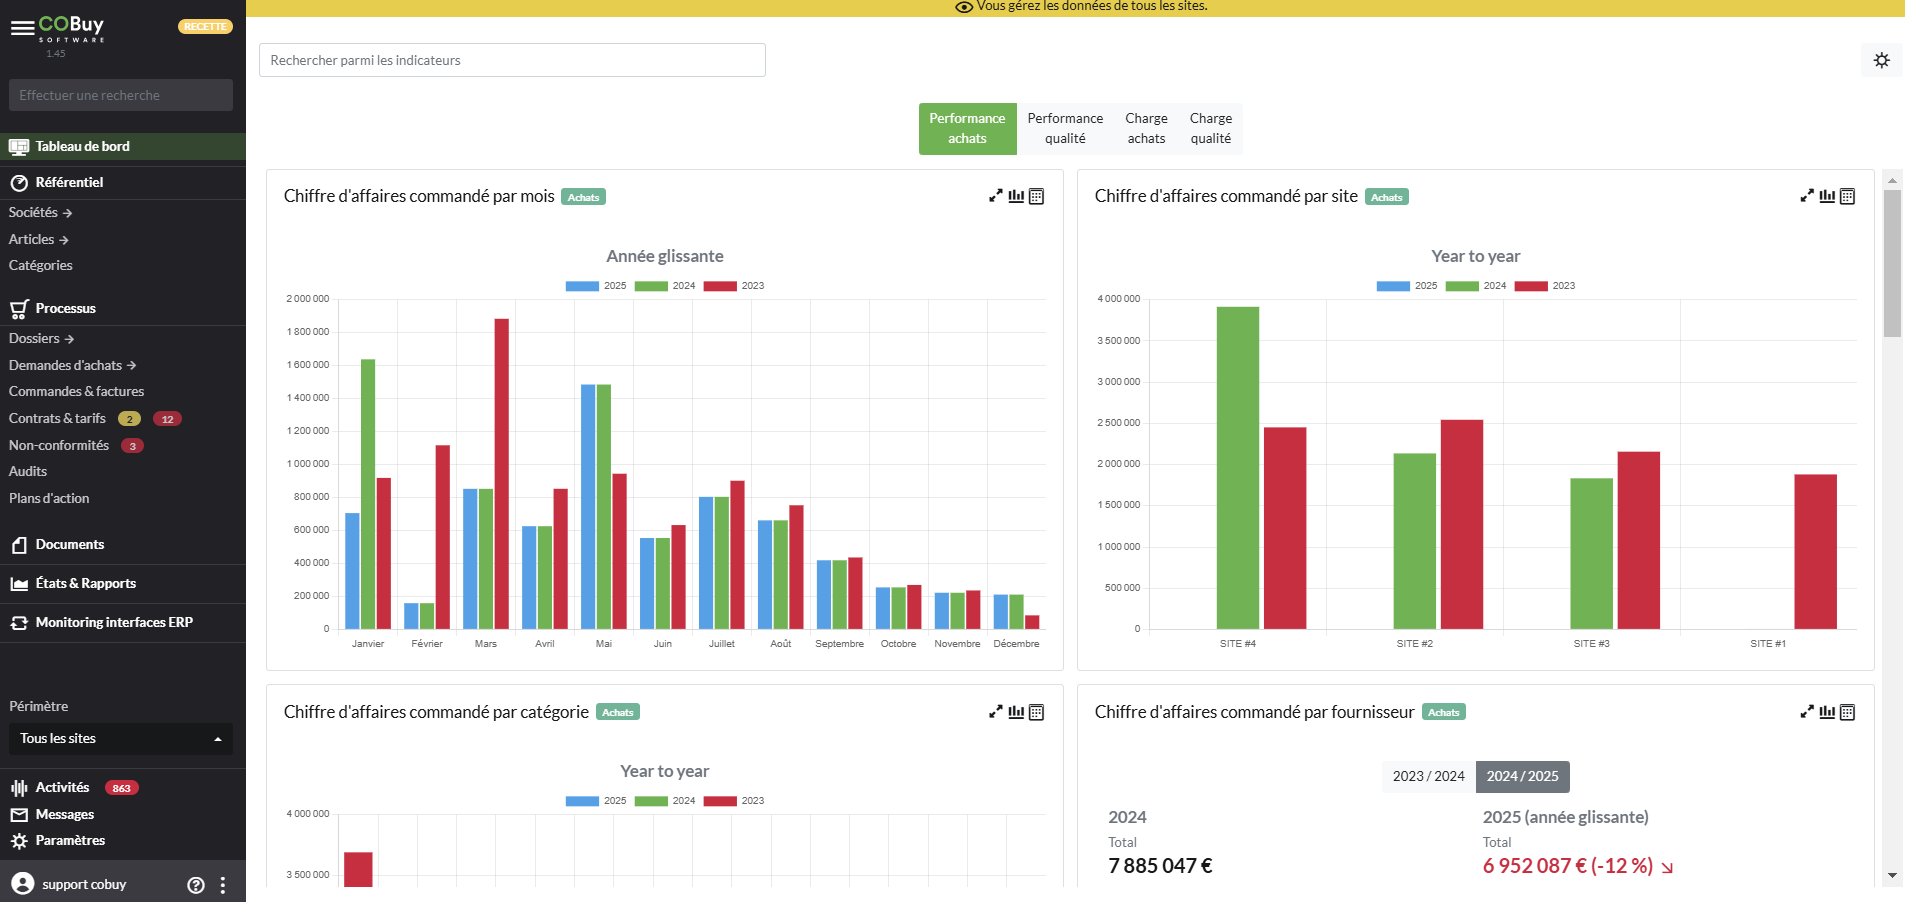The height and width of the screenshot is (902, 1905).
Task: Select table view on 'commandé par fournisseur' card
Action: pyautogui.click(x=1848, y=712)
